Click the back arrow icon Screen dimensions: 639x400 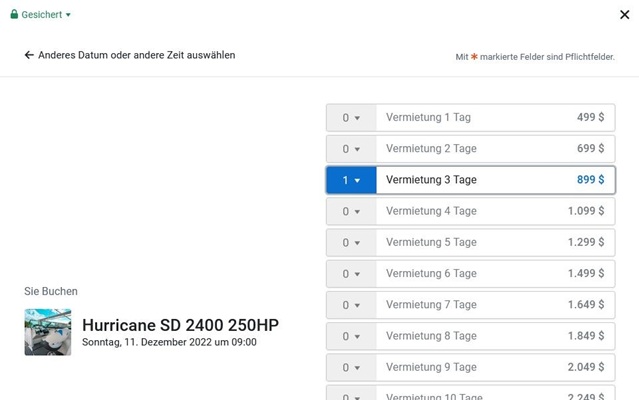pyautogui.click(x=29, y=56)
